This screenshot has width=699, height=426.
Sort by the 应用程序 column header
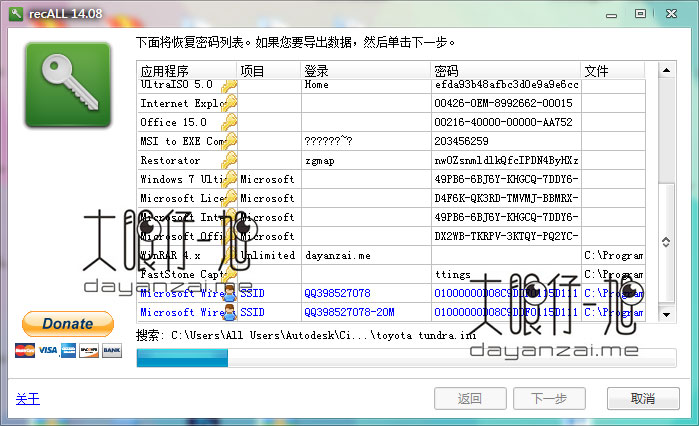tap(187, 70)
